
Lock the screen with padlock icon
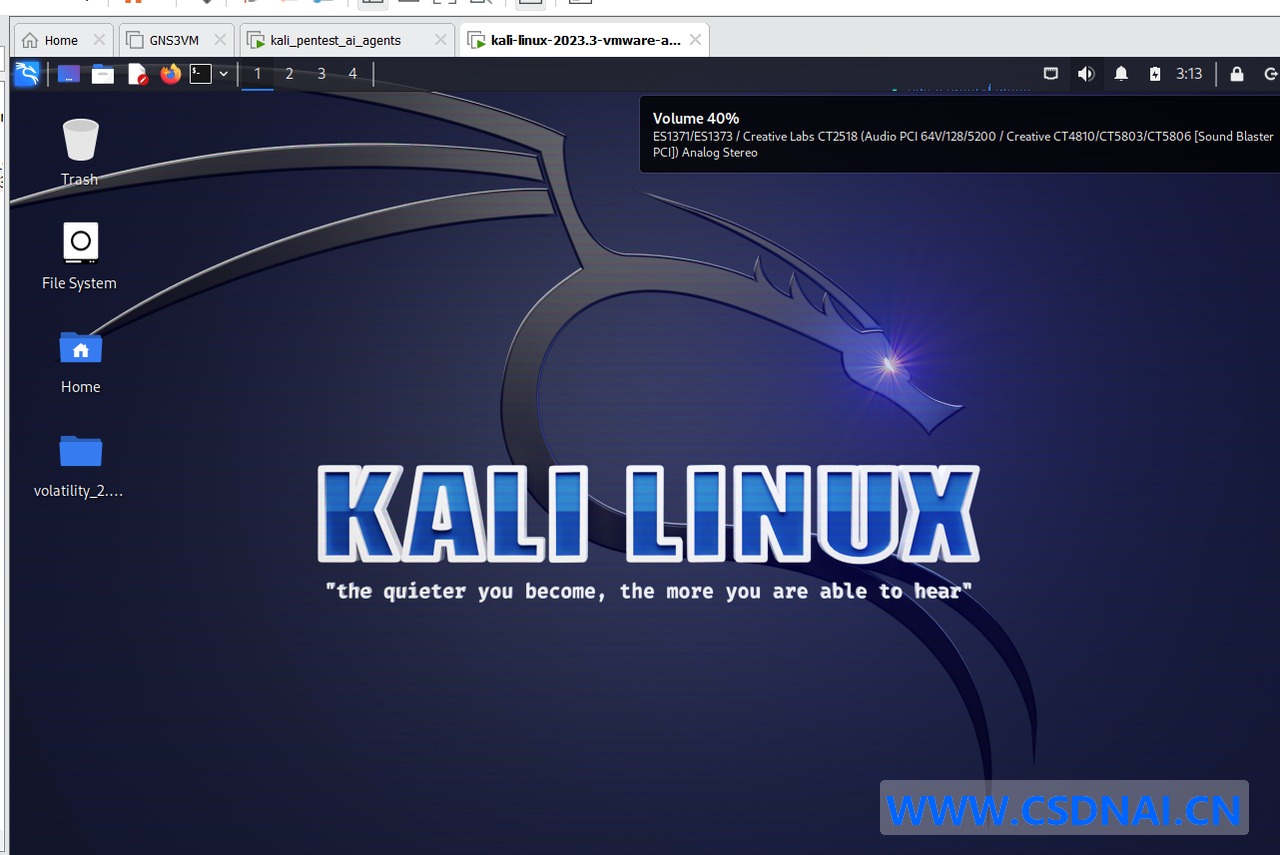(x=1237, y=74)
